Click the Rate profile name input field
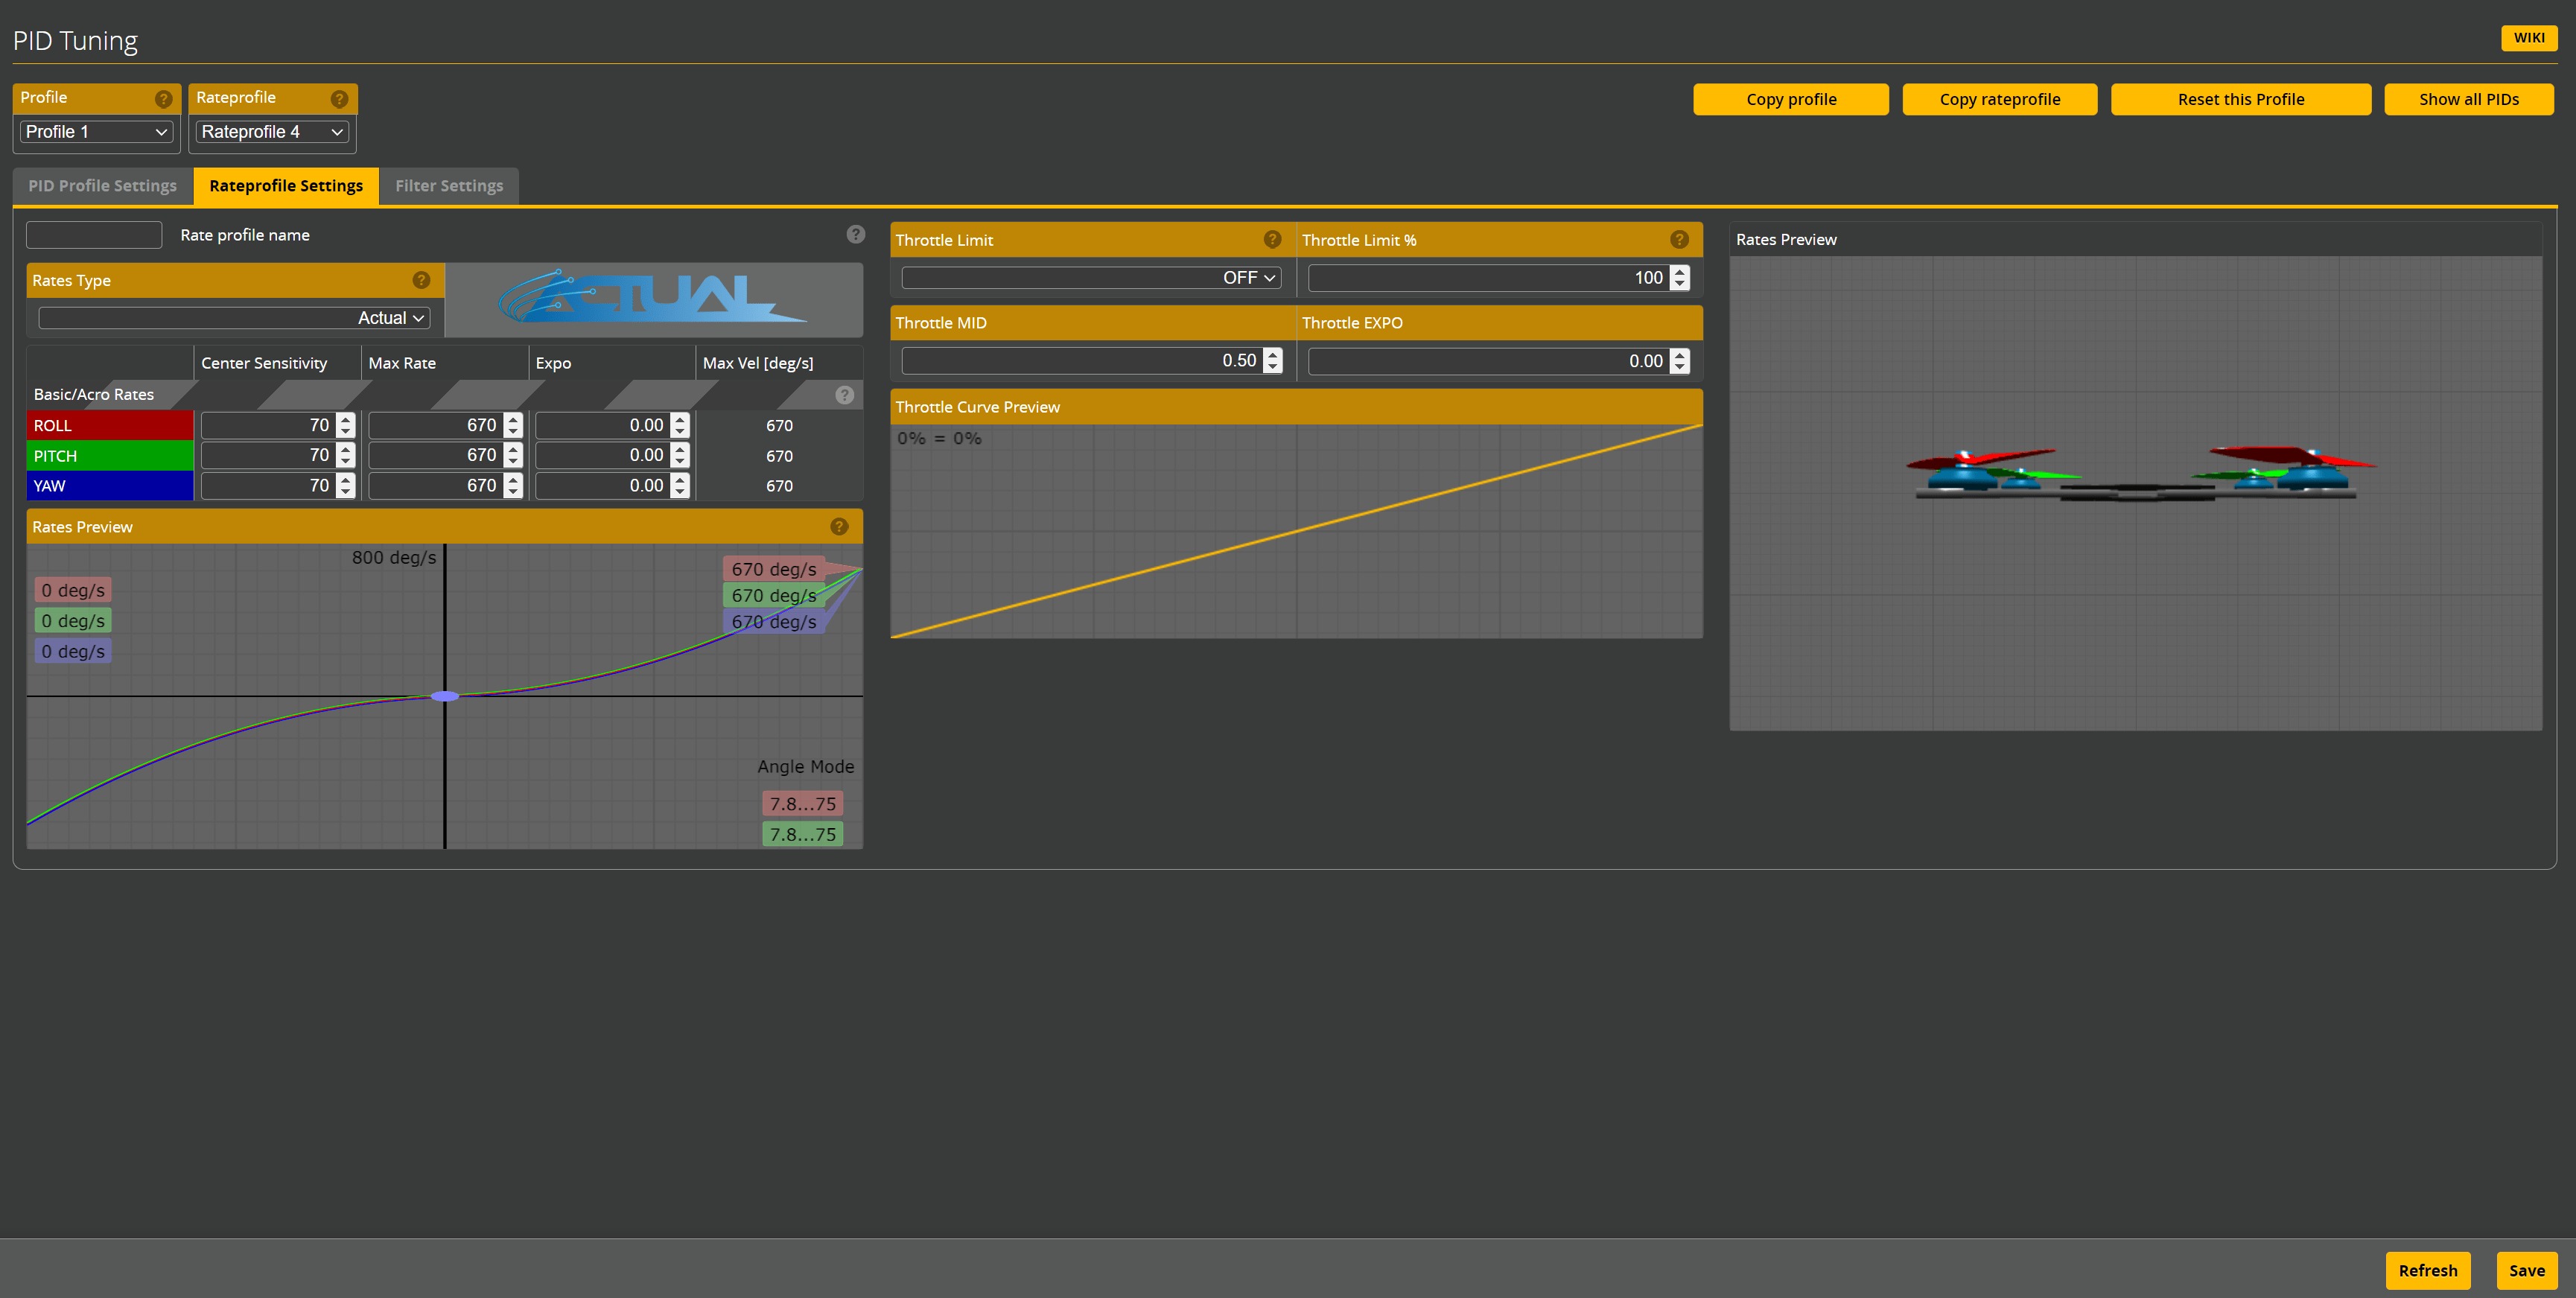This screenshot has height=1298, width=2576. click(x=93, y=234)
